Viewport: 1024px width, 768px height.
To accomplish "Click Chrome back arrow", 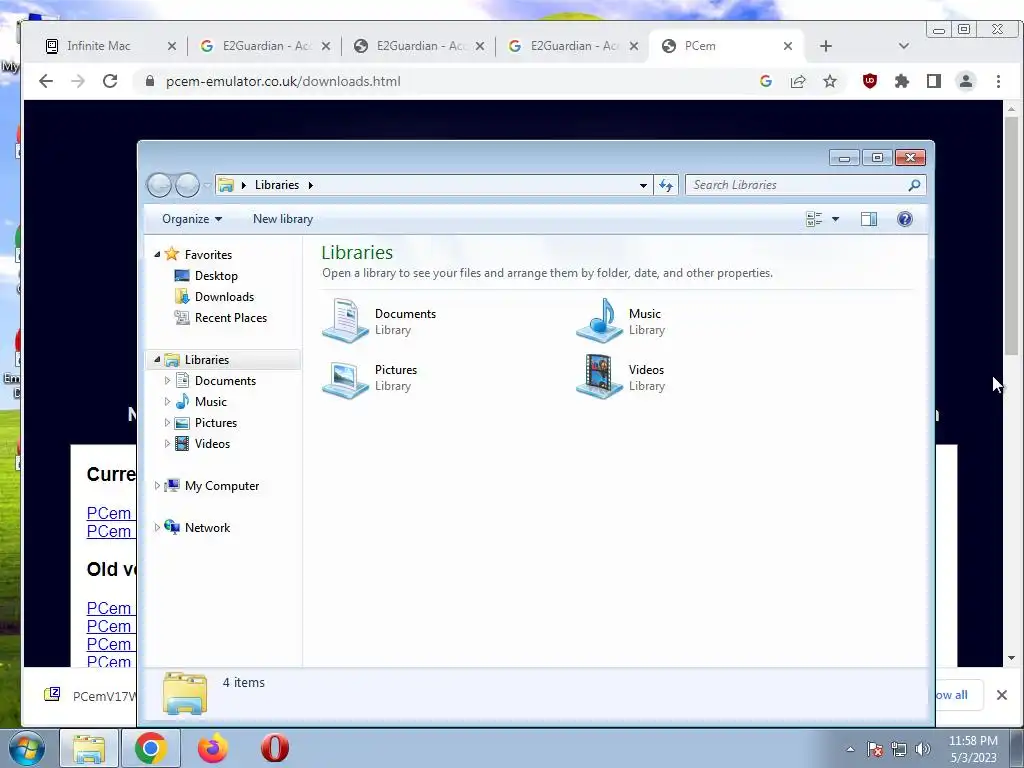I will pos(46,82).
